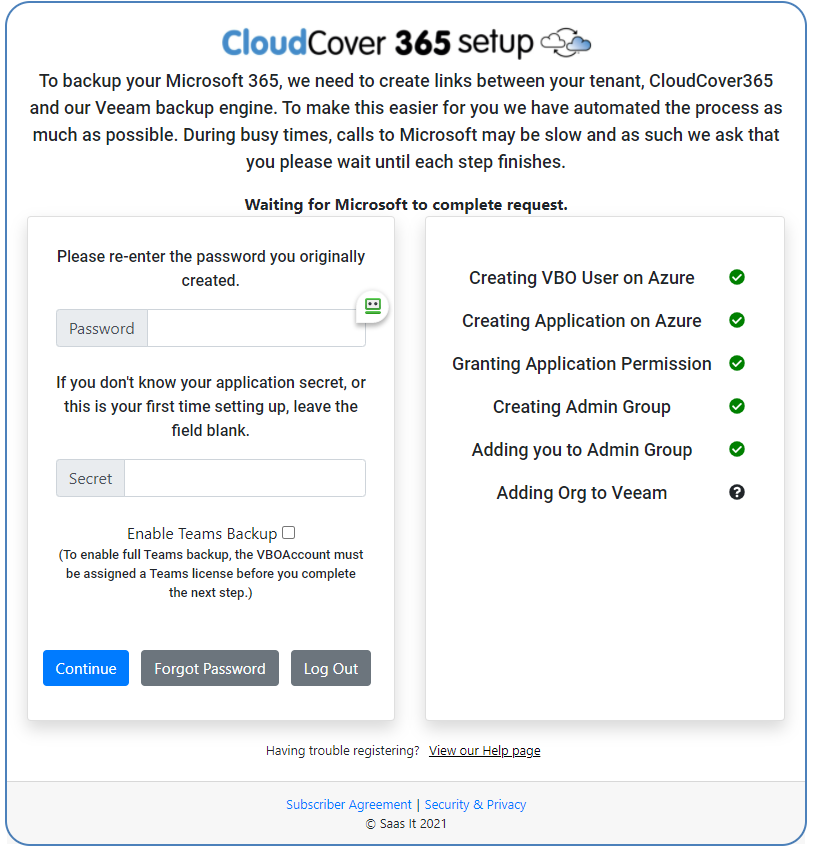Focus the Secret input field
The image size is (815, 846).
coord(245,478)
